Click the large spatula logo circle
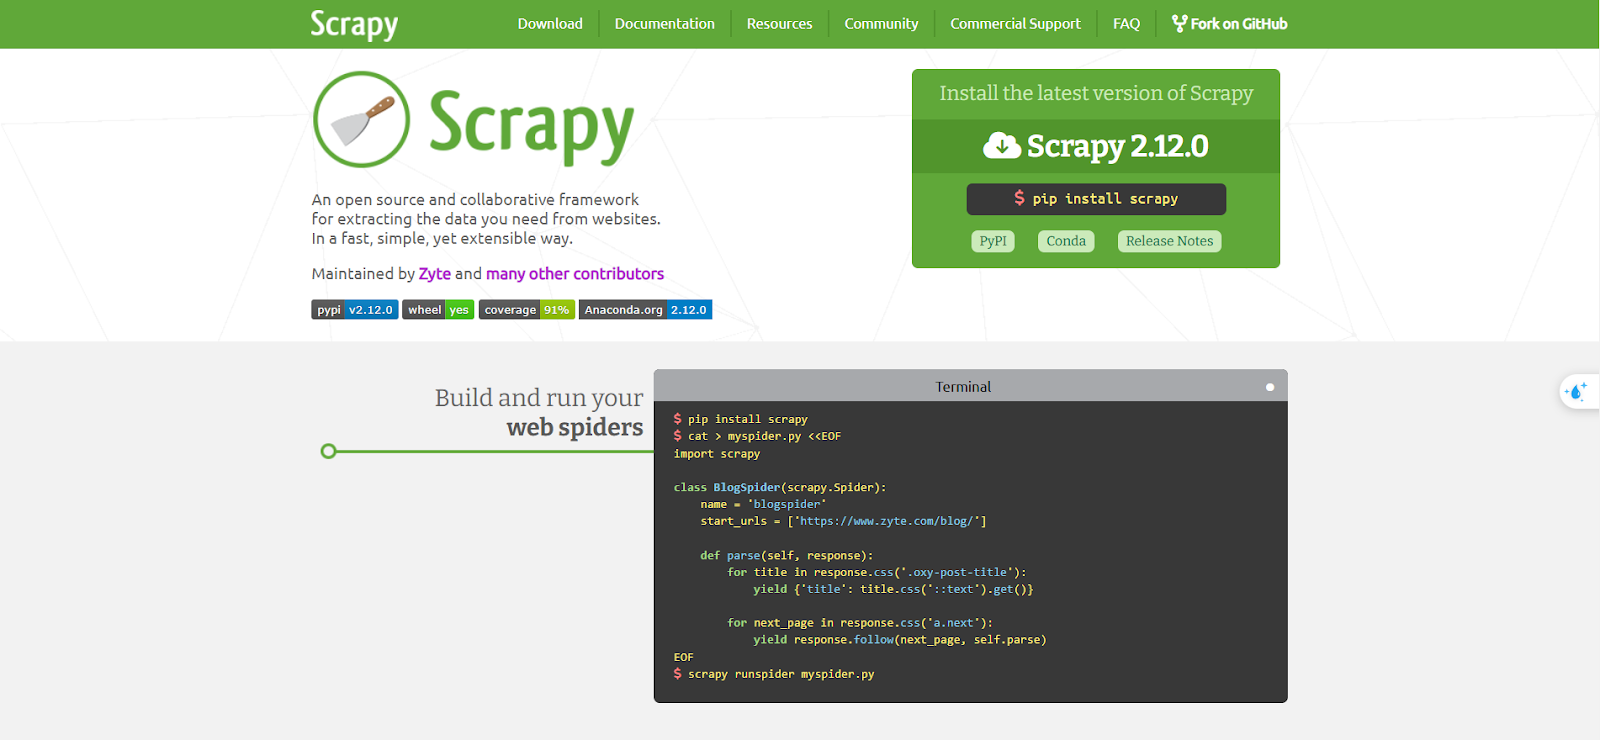1600x740 pixels. [x=361, y=119]
